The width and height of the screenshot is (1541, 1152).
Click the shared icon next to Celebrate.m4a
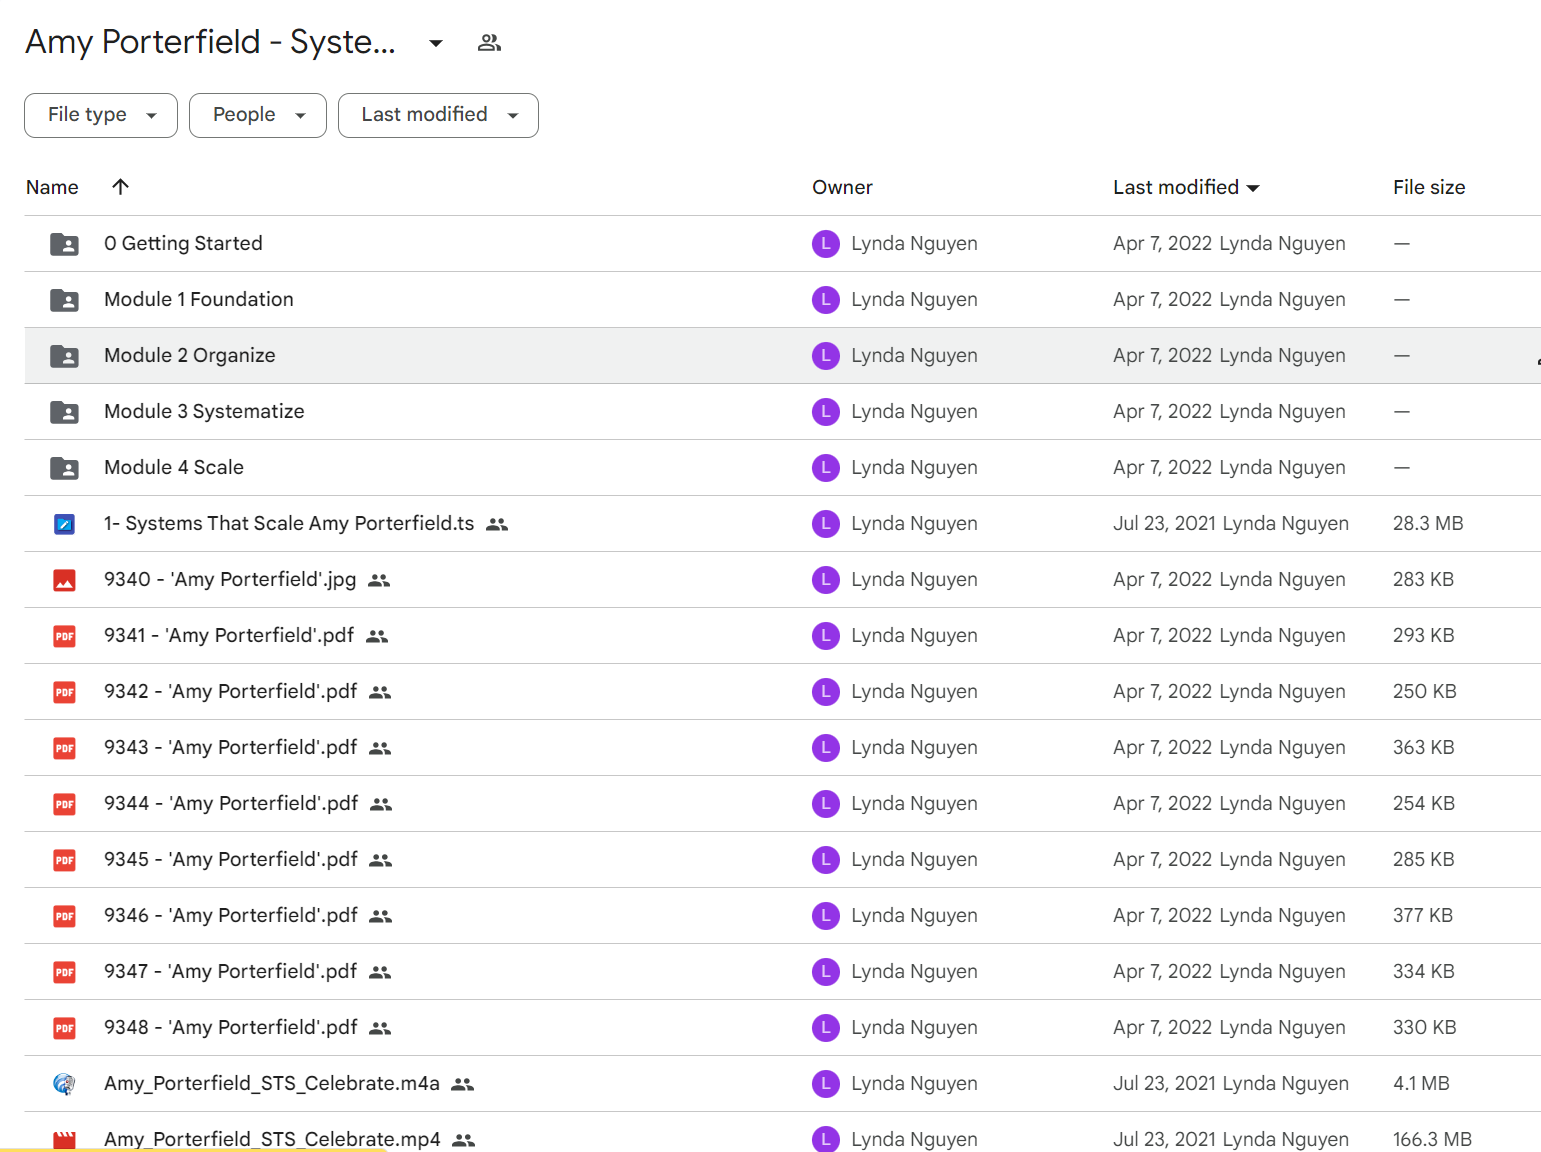[462, 1084]
